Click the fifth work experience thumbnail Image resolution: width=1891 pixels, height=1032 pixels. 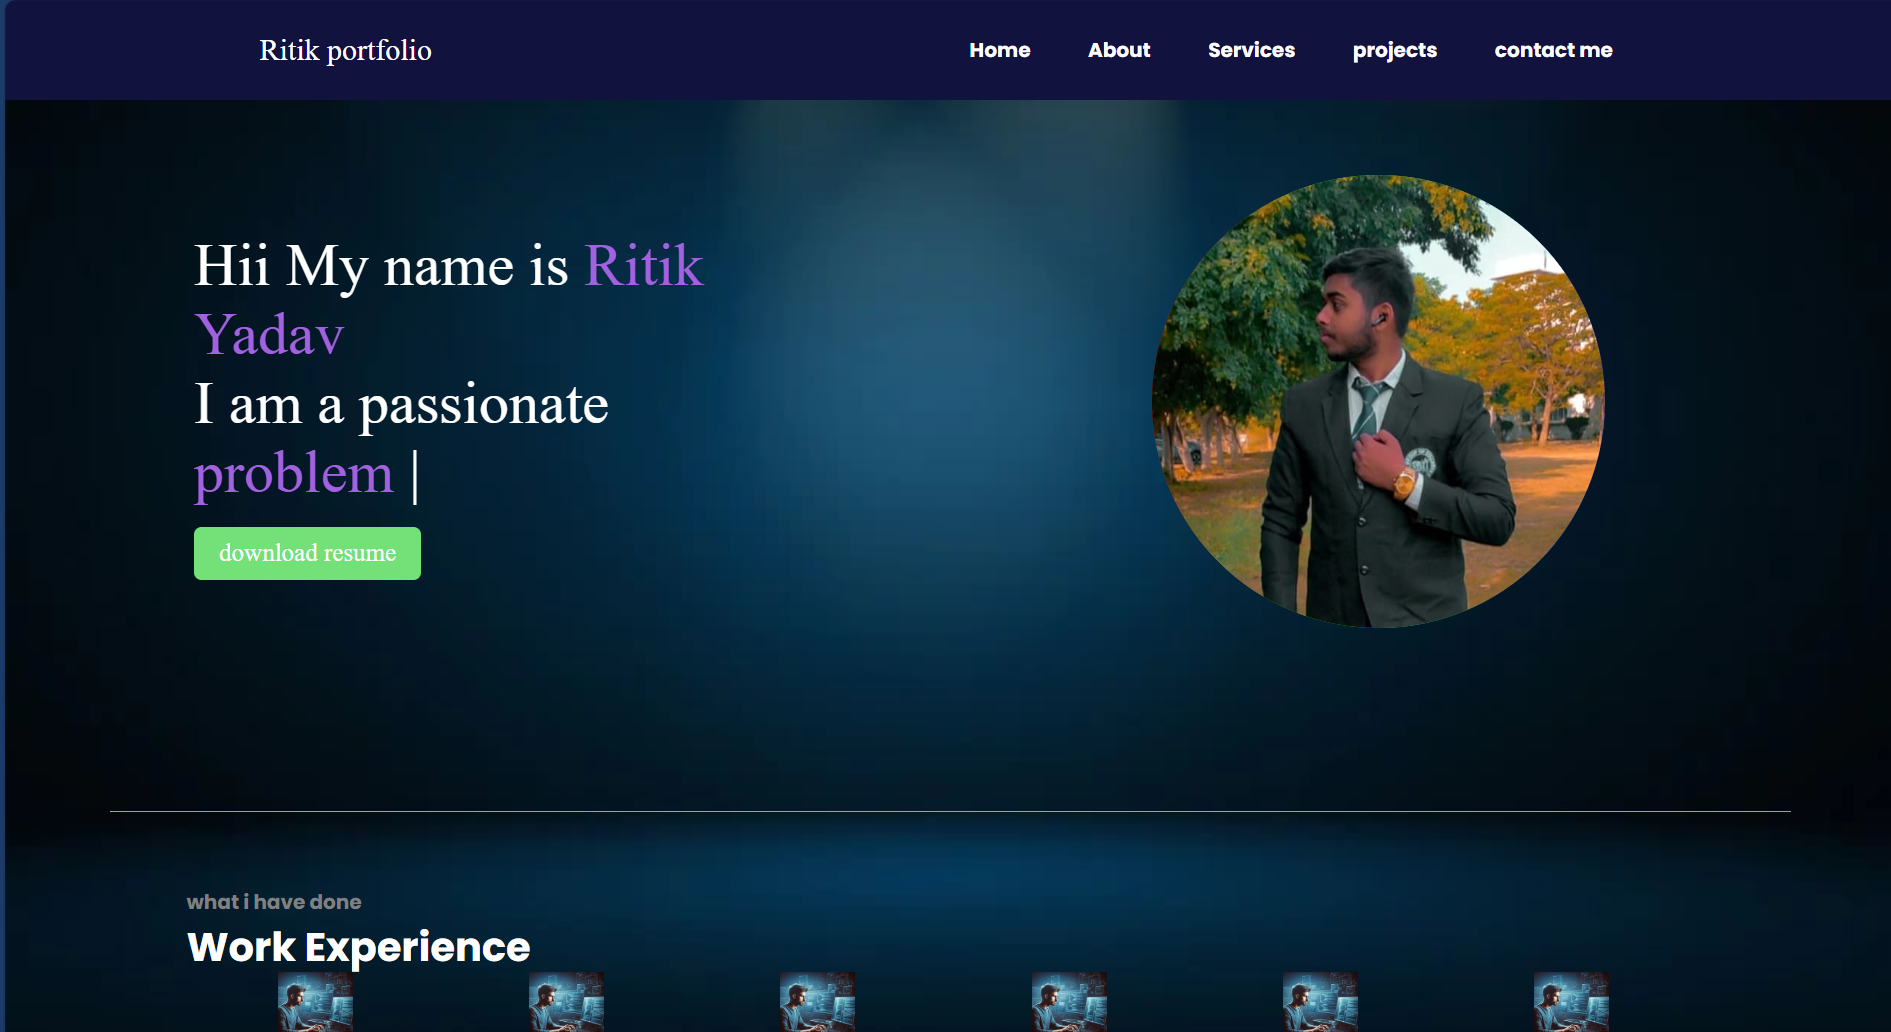1320,1003
